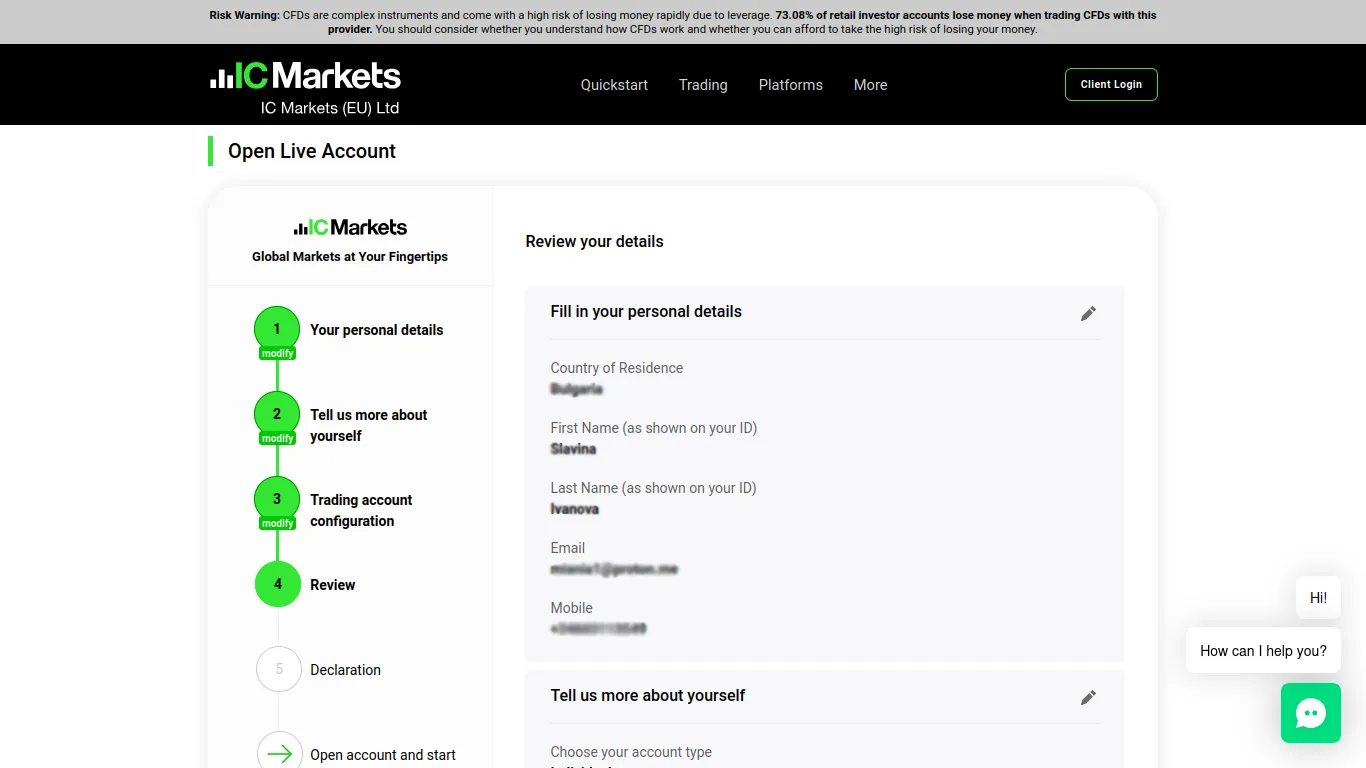Go to 'Tell us more about yourself' step in the sidebar
This screenshot has height=768, width=1366.
[x=368, y=425]
